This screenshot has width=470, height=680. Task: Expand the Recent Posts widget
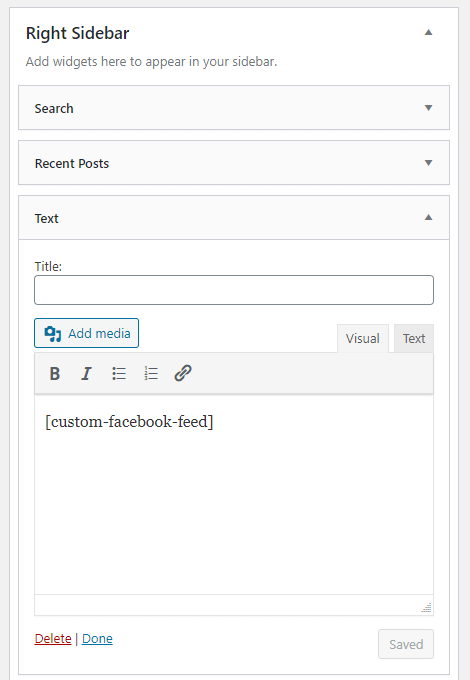pos(428,163)
